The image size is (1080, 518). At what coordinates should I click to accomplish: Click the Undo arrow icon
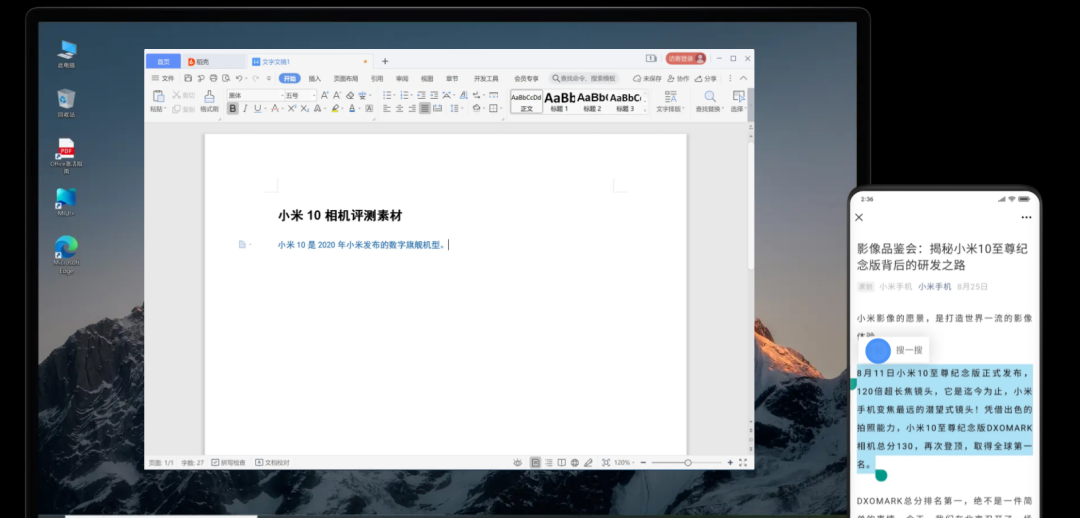pos(239,78)
